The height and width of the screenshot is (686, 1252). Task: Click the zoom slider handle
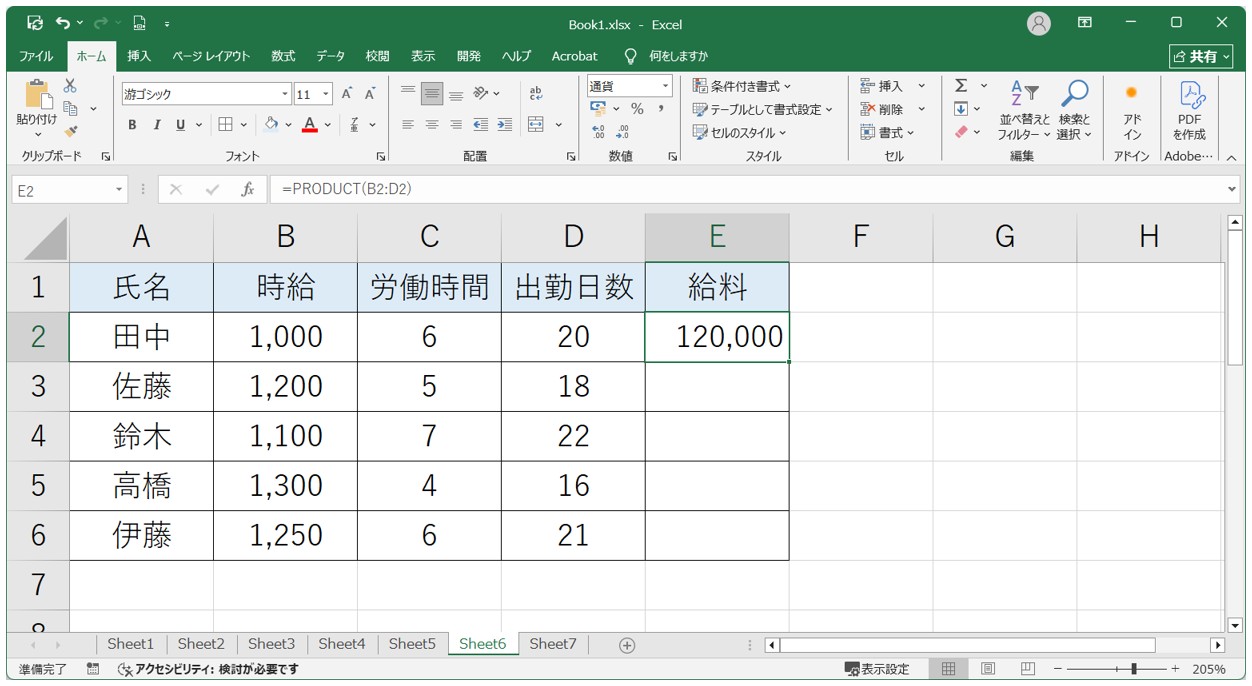1132,669
